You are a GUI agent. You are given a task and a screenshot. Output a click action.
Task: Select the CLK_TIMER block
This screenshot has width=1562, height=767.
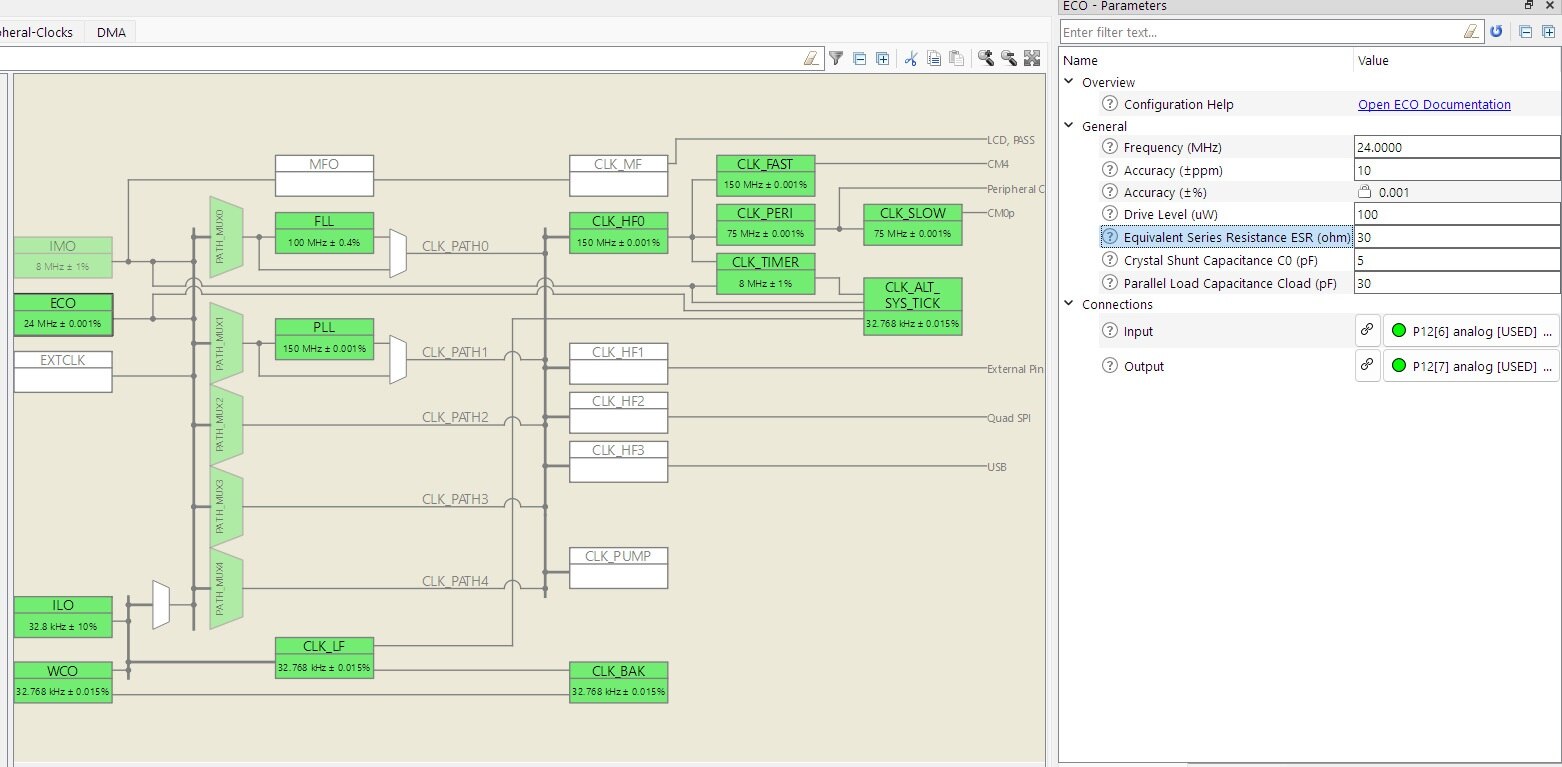[766, 273]
